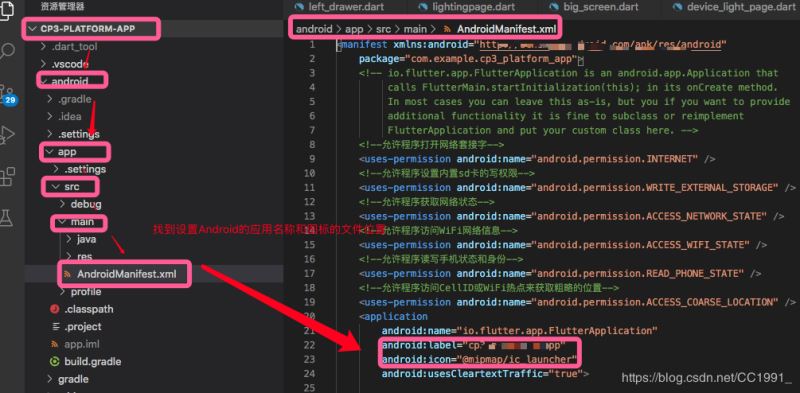Click the app.iml file icon
Viewport: 800px width, 393px height.
55,344
